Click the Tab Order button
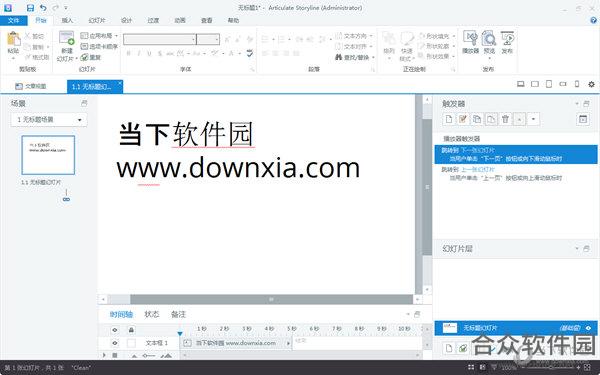The height and width of the screenshot is (375, 600). (100, 46)
